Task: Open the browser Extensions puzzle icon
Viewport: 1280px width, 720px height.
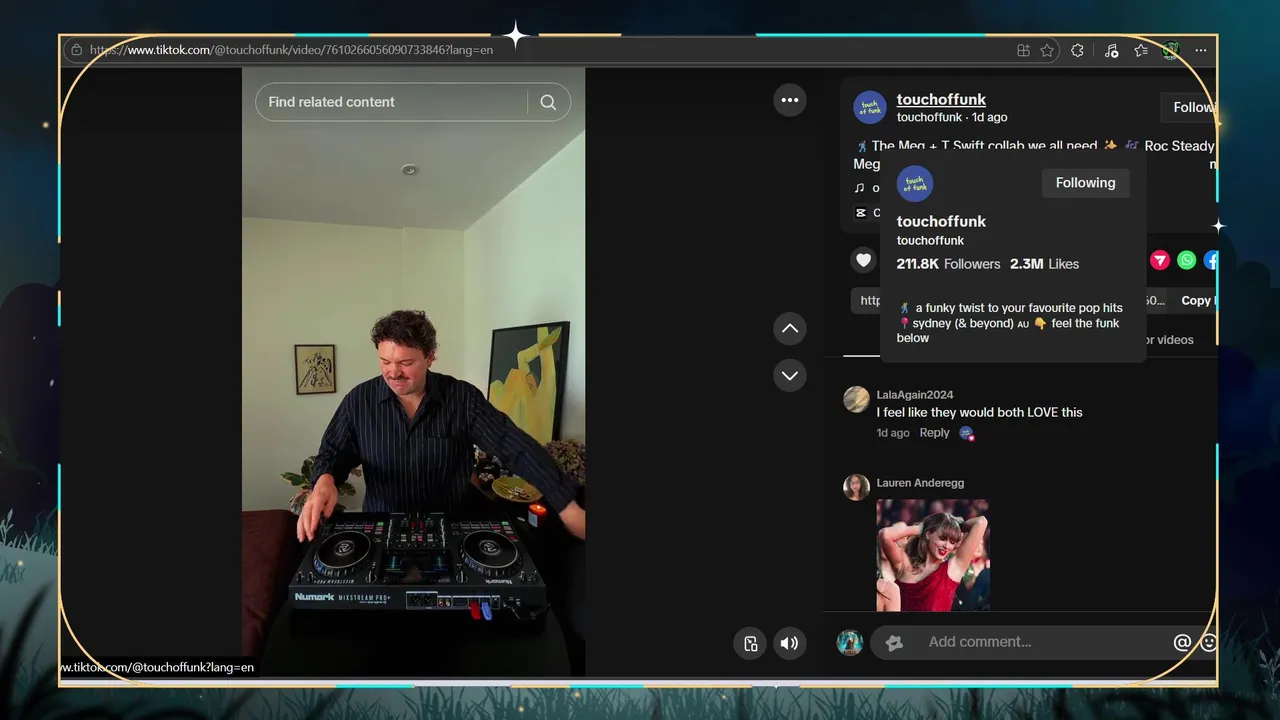Action: point(1077,50)
